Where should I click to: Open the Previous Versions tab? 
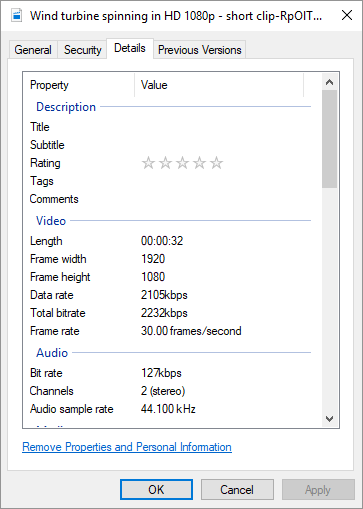pyautogui.click(x=200, y=50)
